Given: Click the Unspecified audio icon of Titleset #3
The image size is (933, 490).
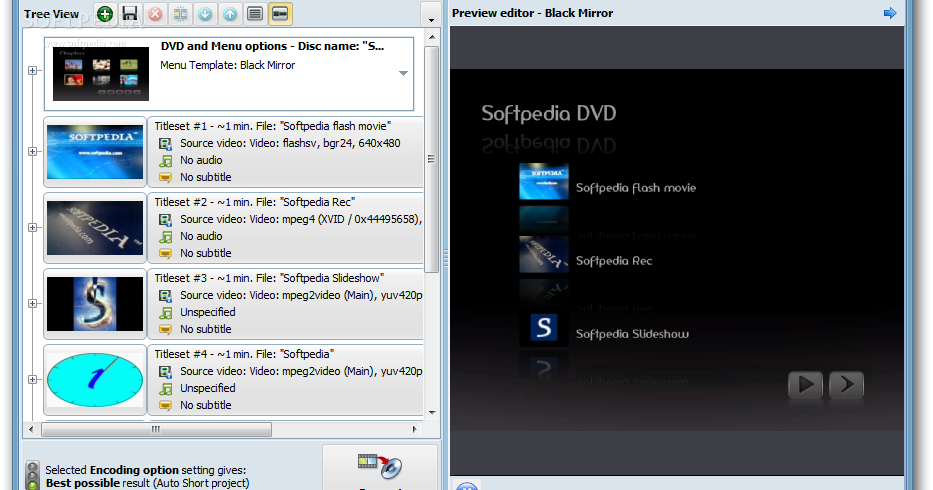Looking at the screenshot, I should 165,313.
